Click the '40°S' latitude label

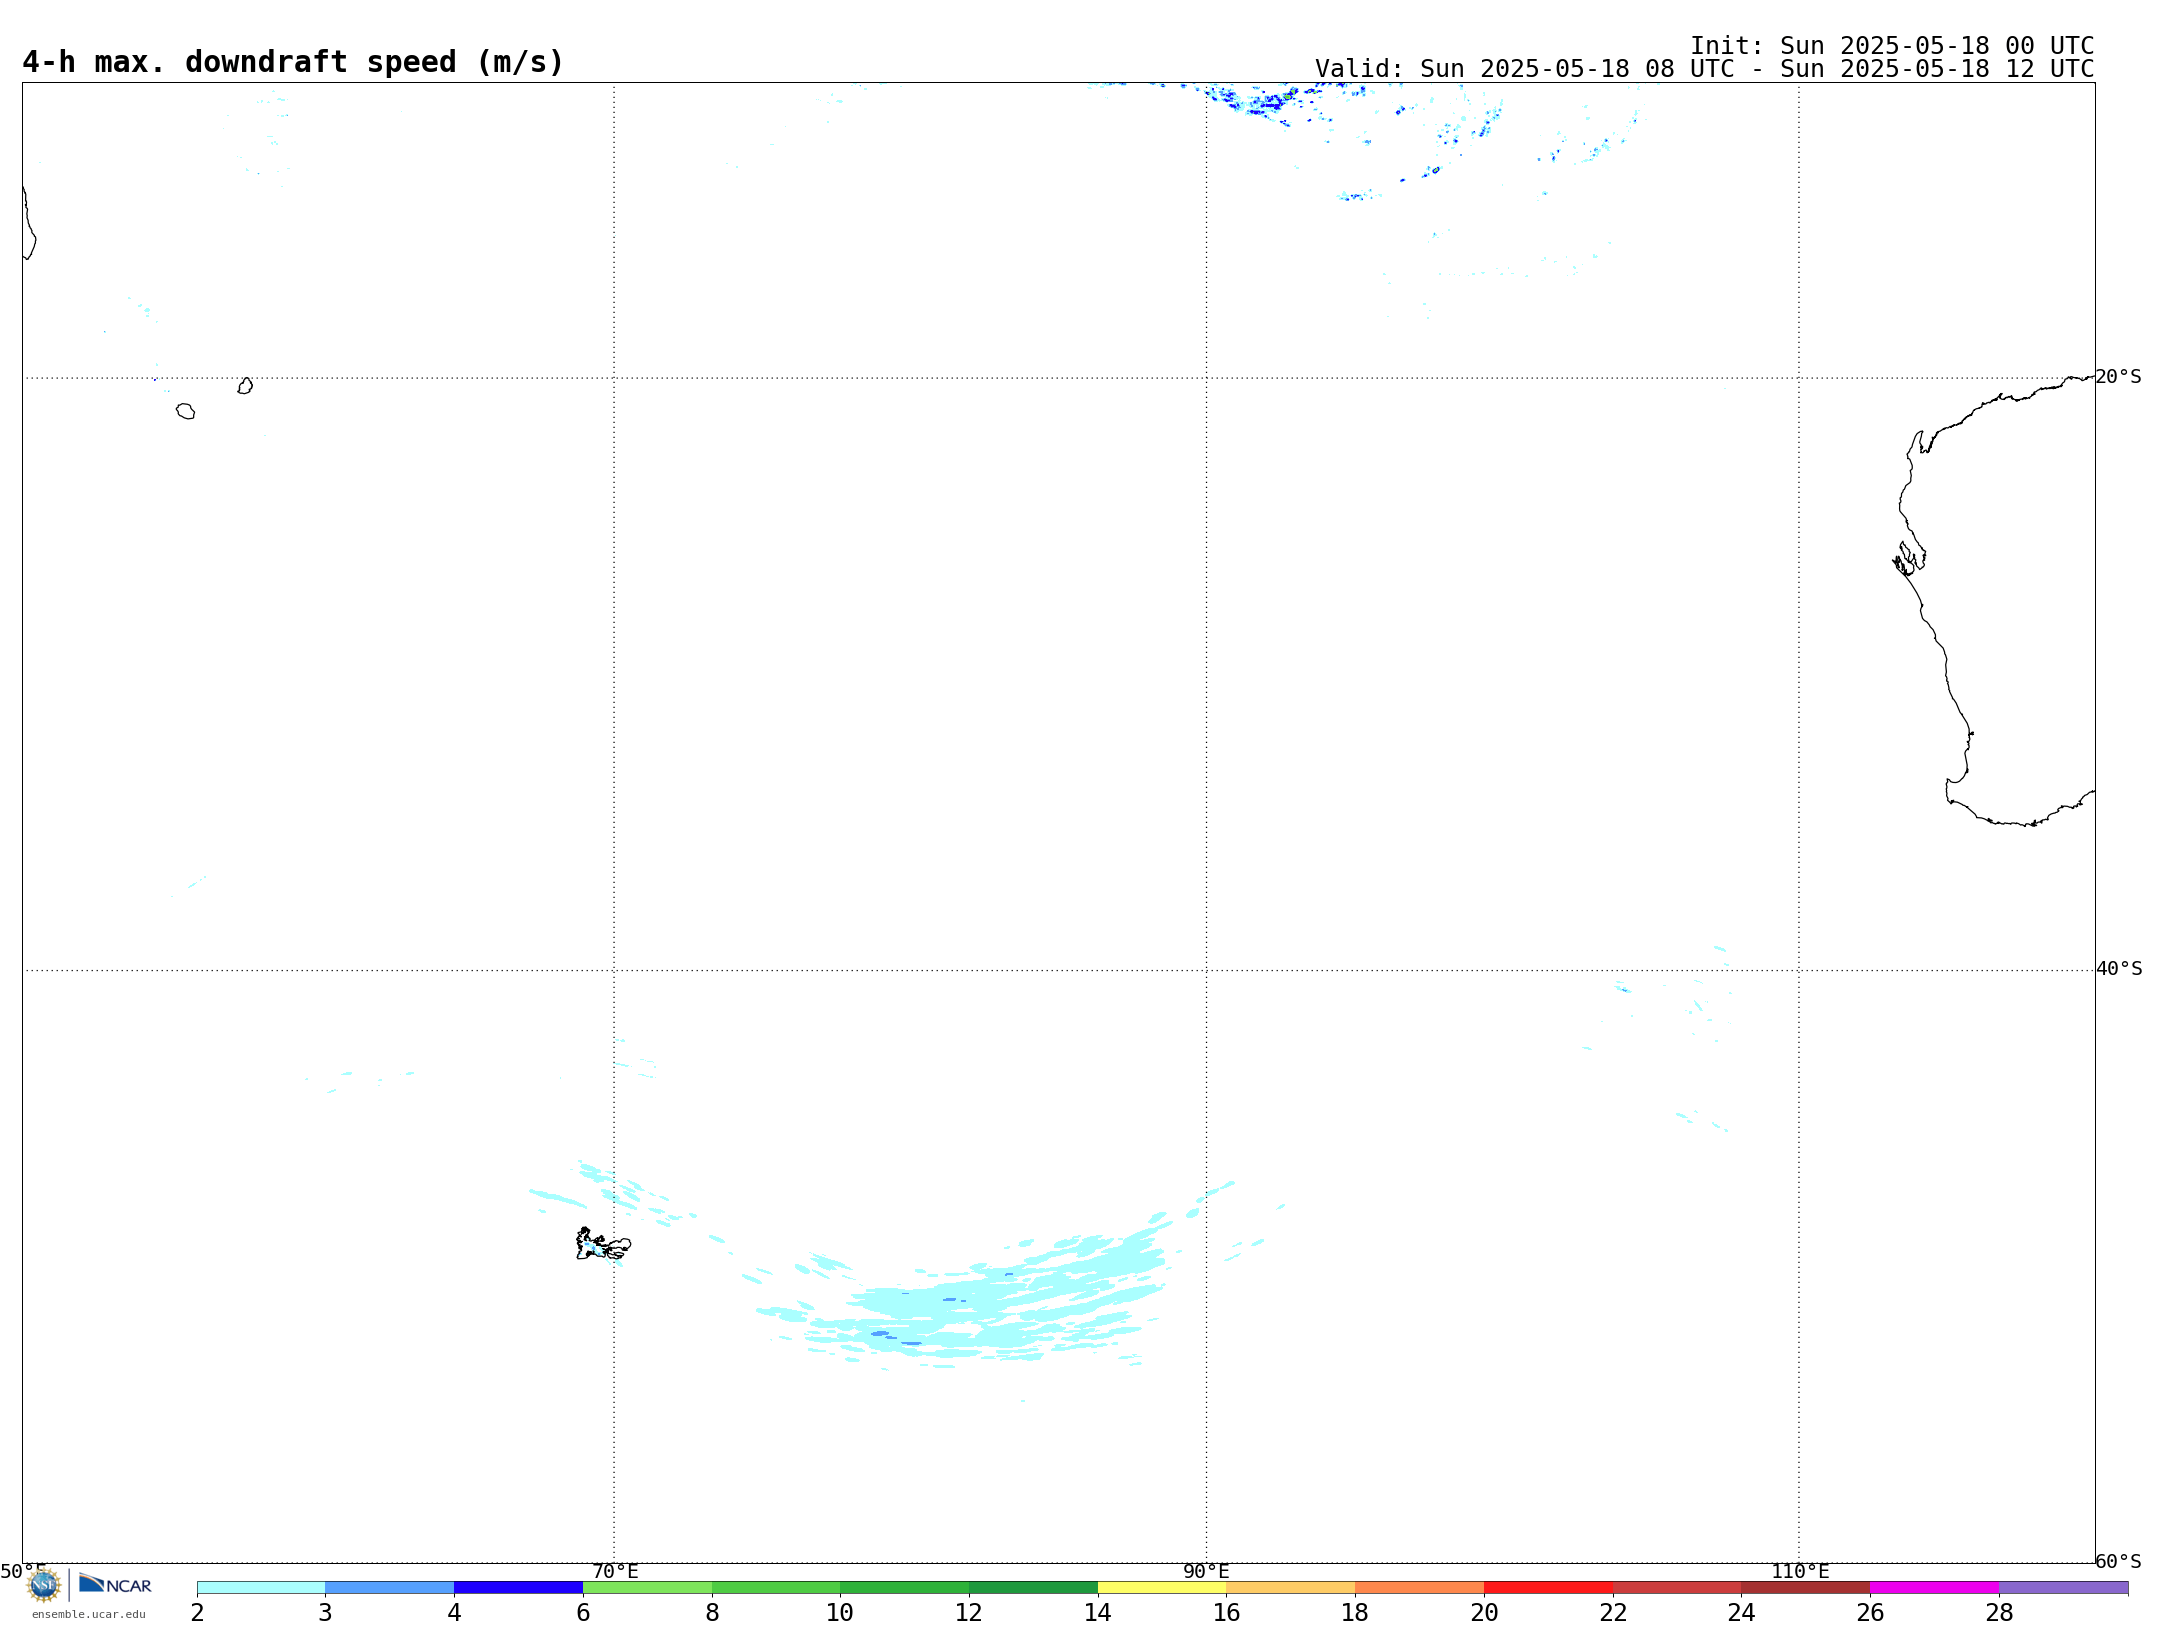tap(2119, 969)
